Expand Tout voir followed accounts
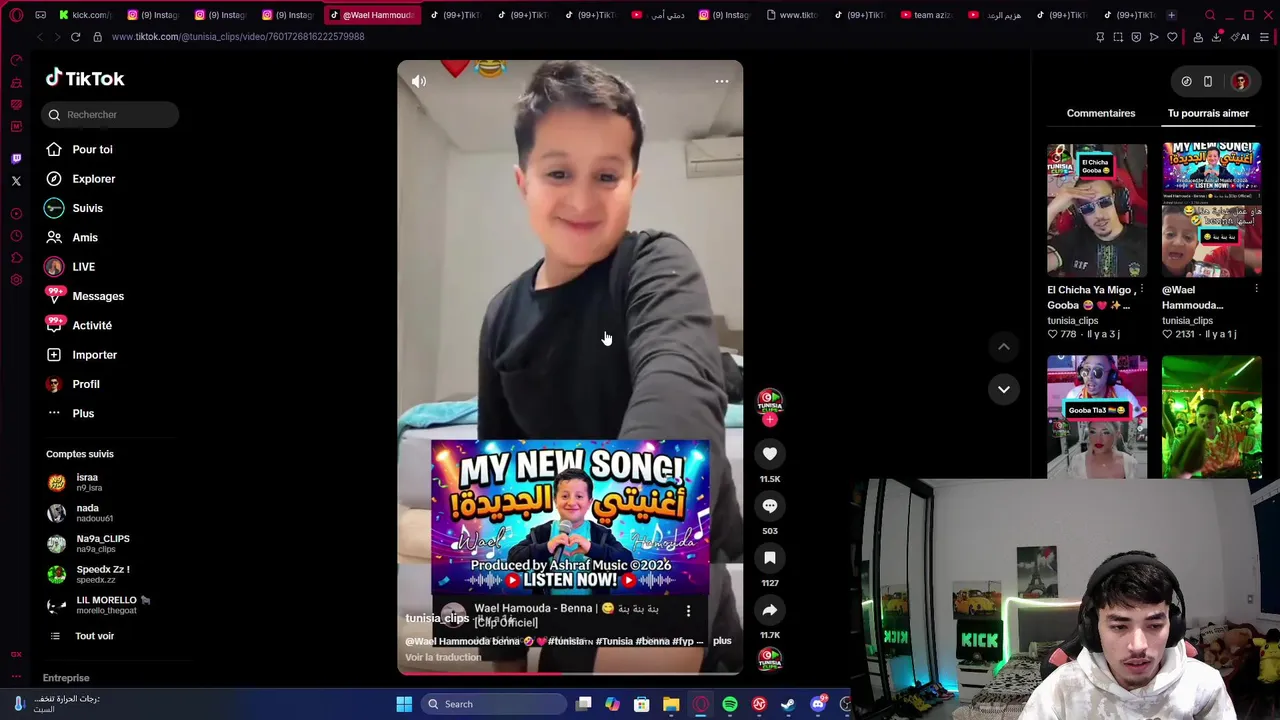1280x720 pixels. coord(94,636)
